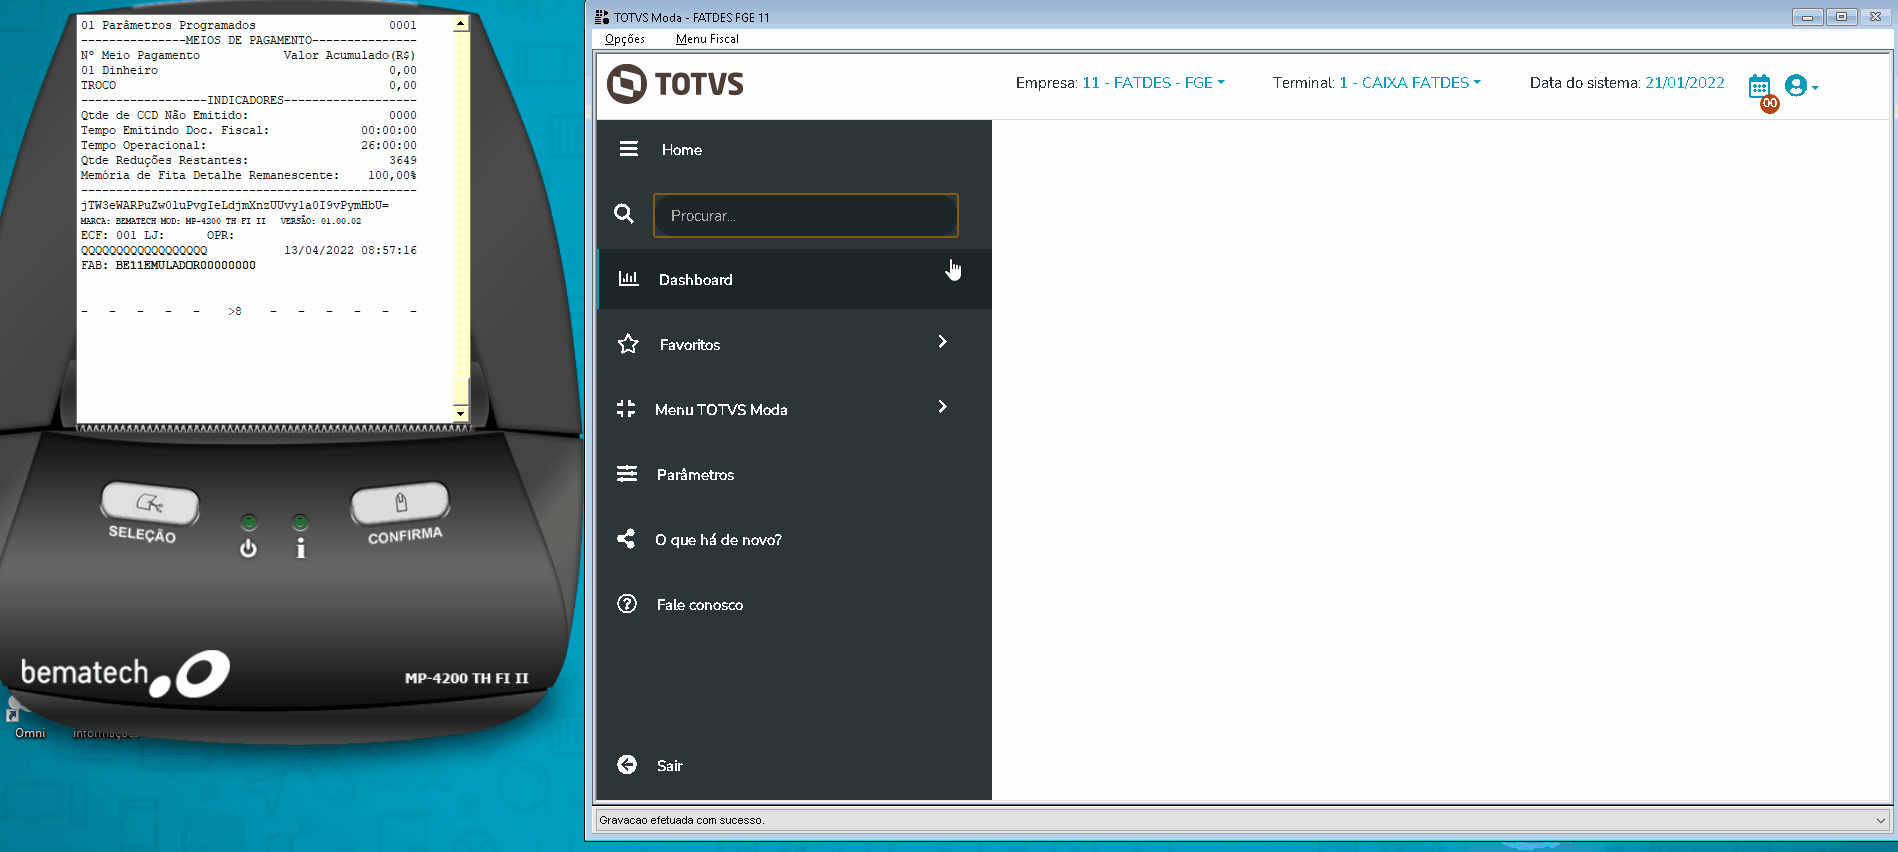Screen dimensions: 1898x852
Task: Open O que há de novo?
Action: 718,540
